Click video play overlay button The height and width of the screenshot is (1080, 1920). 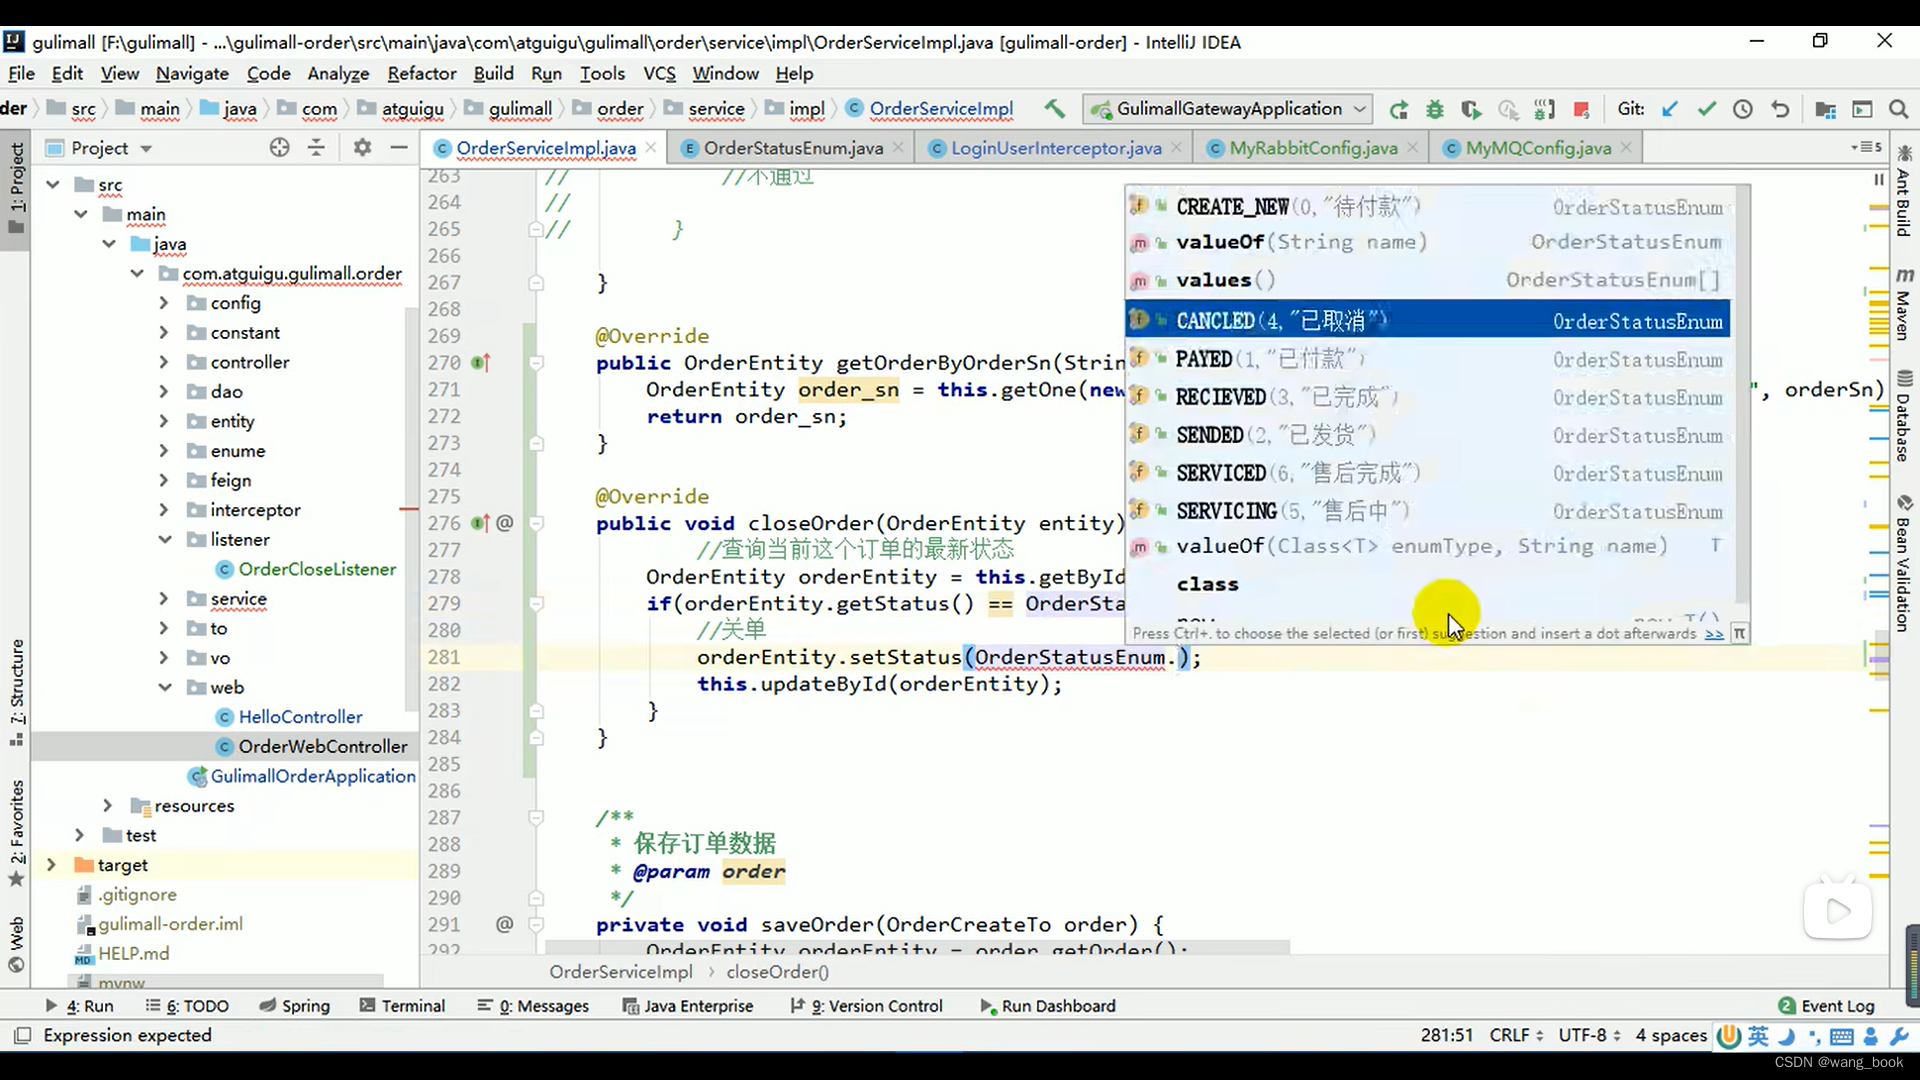(1838, 911)
